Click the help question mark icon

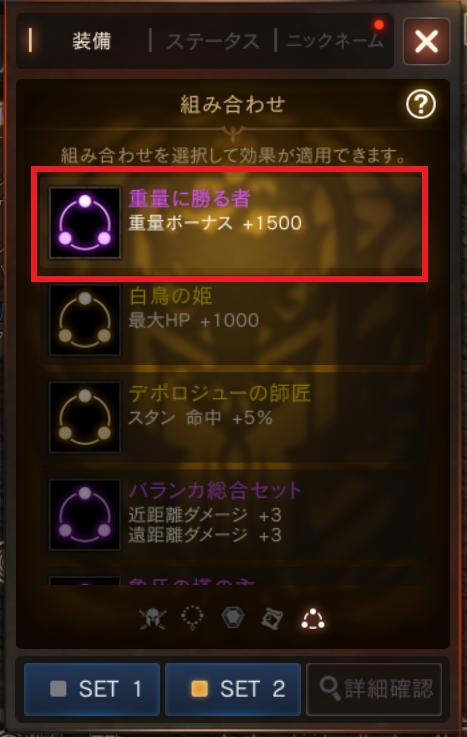tap(420, 104)
